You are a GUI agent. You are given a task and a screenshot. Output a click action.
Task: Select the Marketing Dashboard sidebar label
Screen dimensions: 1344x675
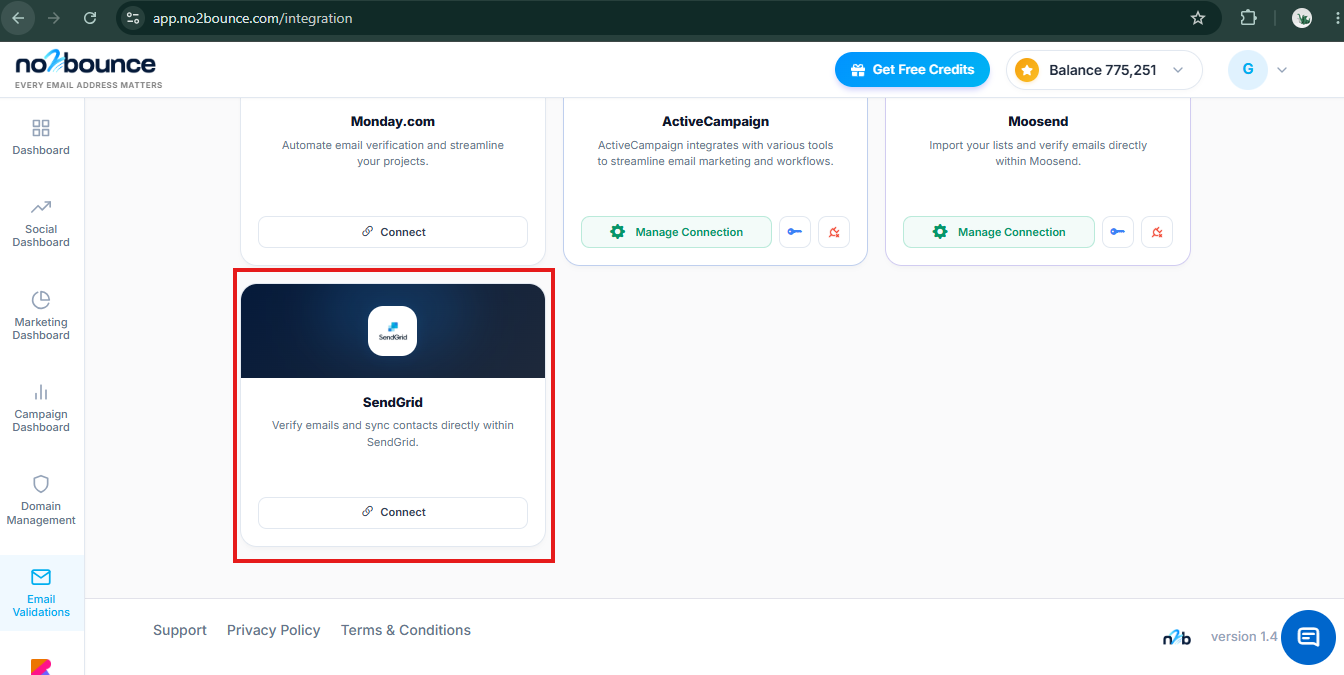(x=41, y=329)
